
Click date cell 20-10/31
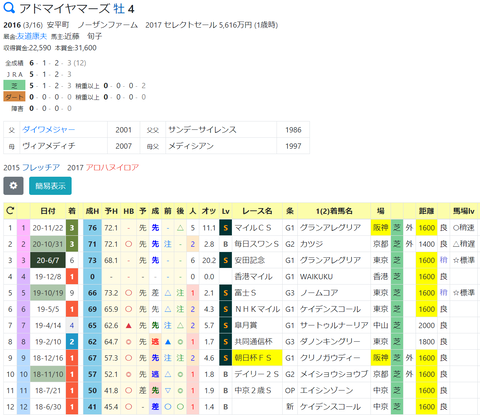[48, 244]
